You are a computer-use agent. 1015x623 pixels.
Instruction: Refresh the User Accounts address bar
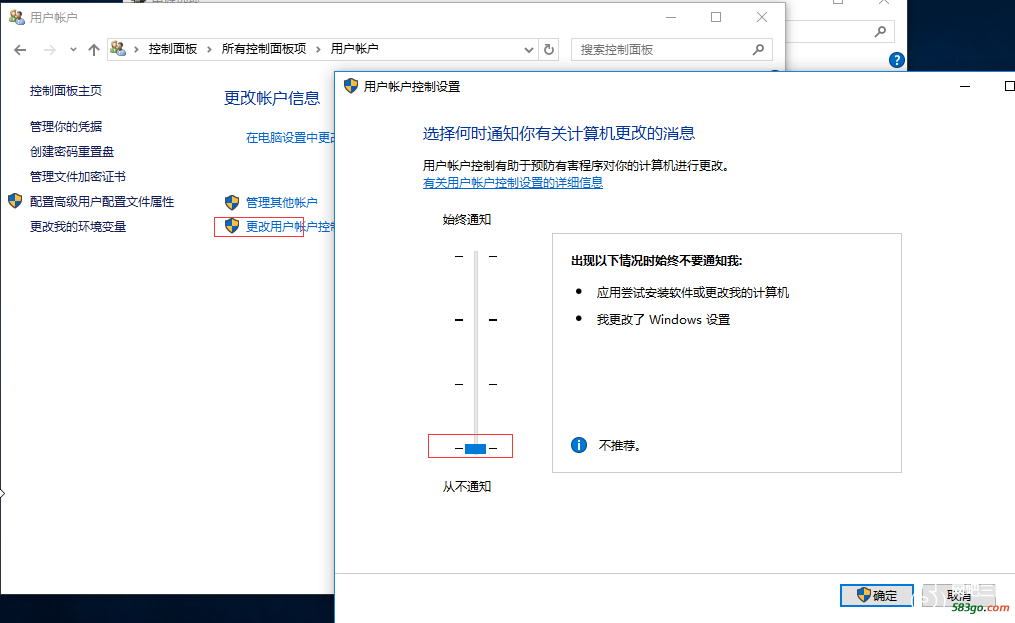coord(549,49)
